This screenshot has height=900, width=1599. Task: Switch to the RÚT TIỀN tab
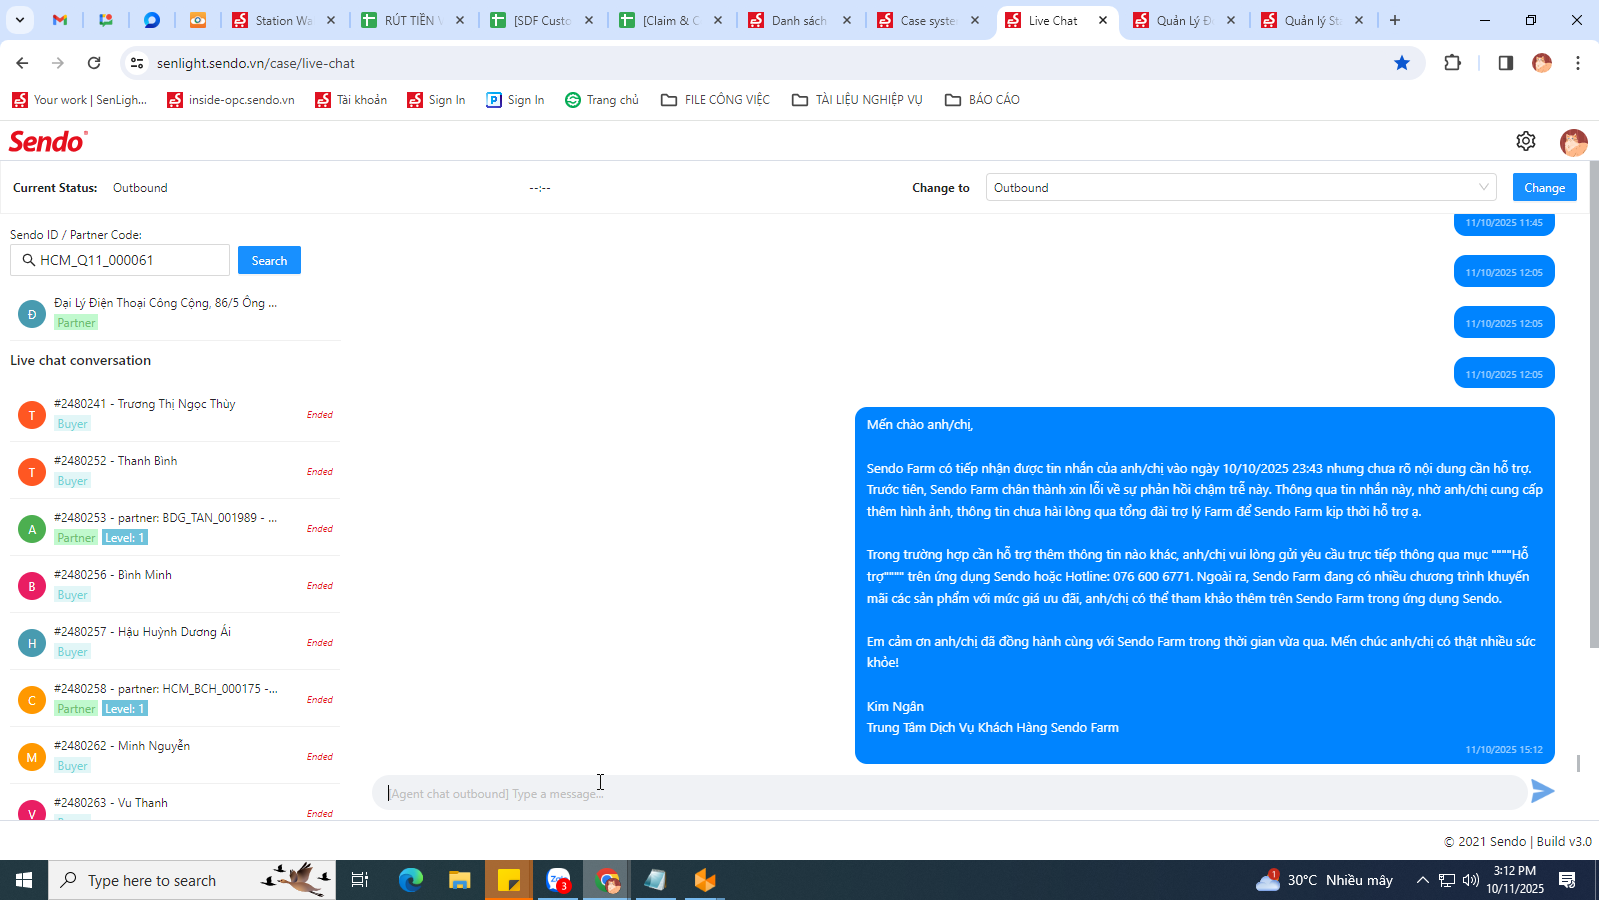coord(412,20)
